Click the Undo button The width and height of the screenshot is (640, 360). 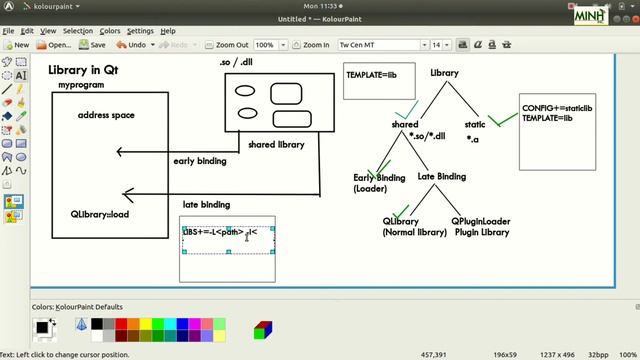coord(131,45)
